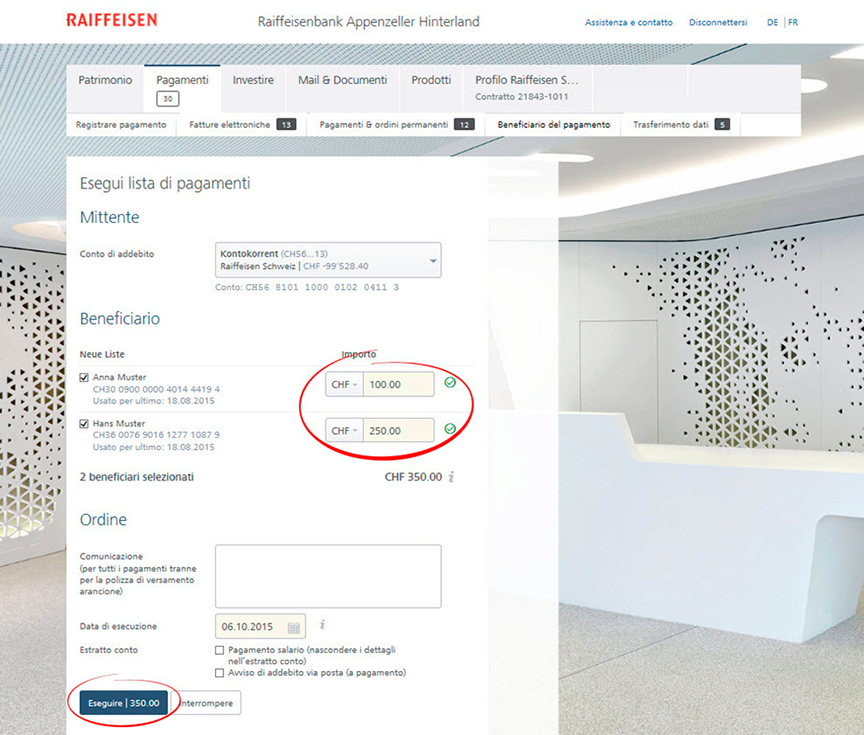Open the calendar icon for execution date
The height and width of the screenshot is (735, 864).
[294, 627]
